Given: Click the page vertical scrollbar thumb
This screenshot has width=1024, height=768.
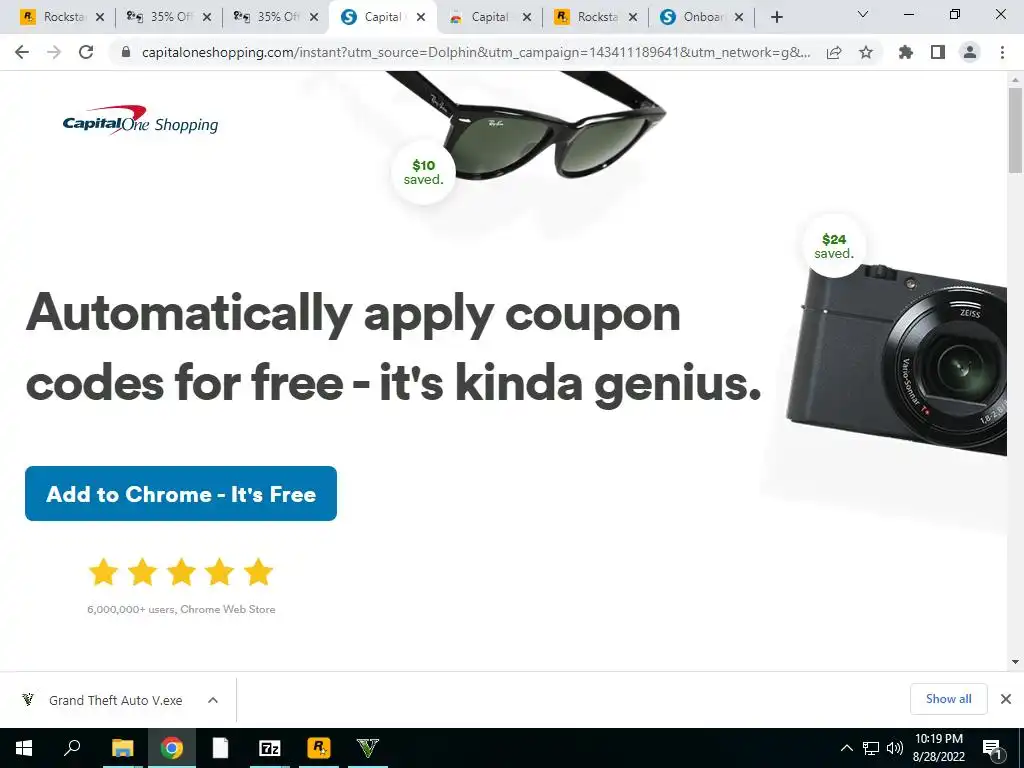Looking at the screenshot, I should (x=1015, y=129).
